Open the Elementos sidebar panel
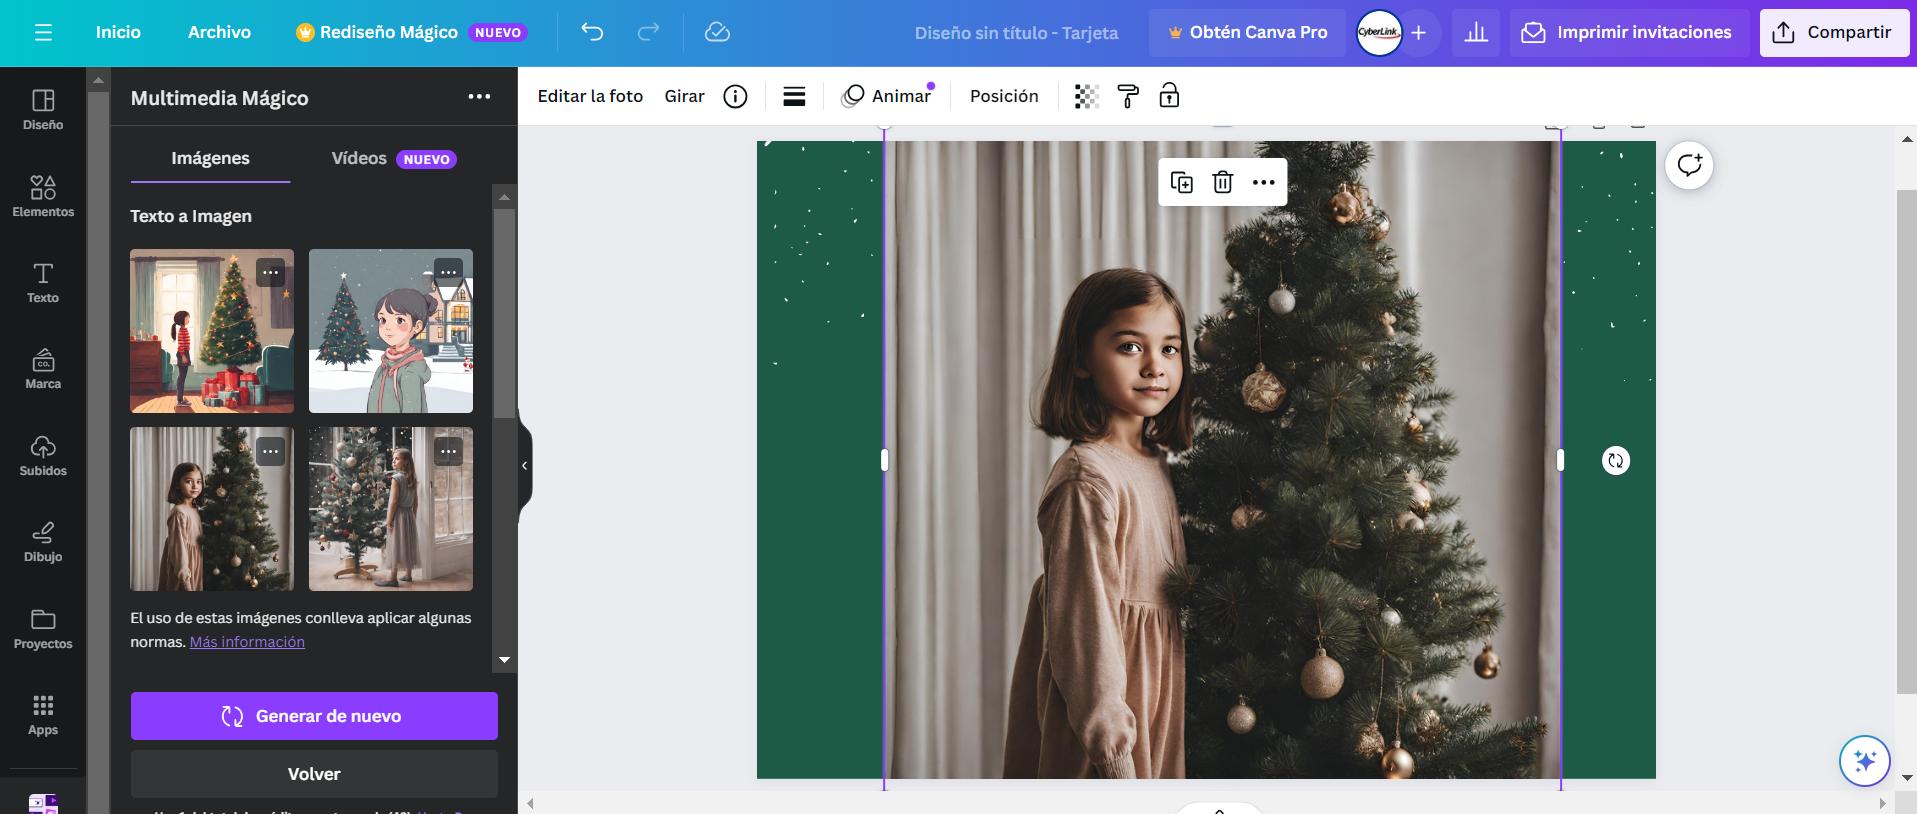This screenshot has width=1917, height=814. 43,196
